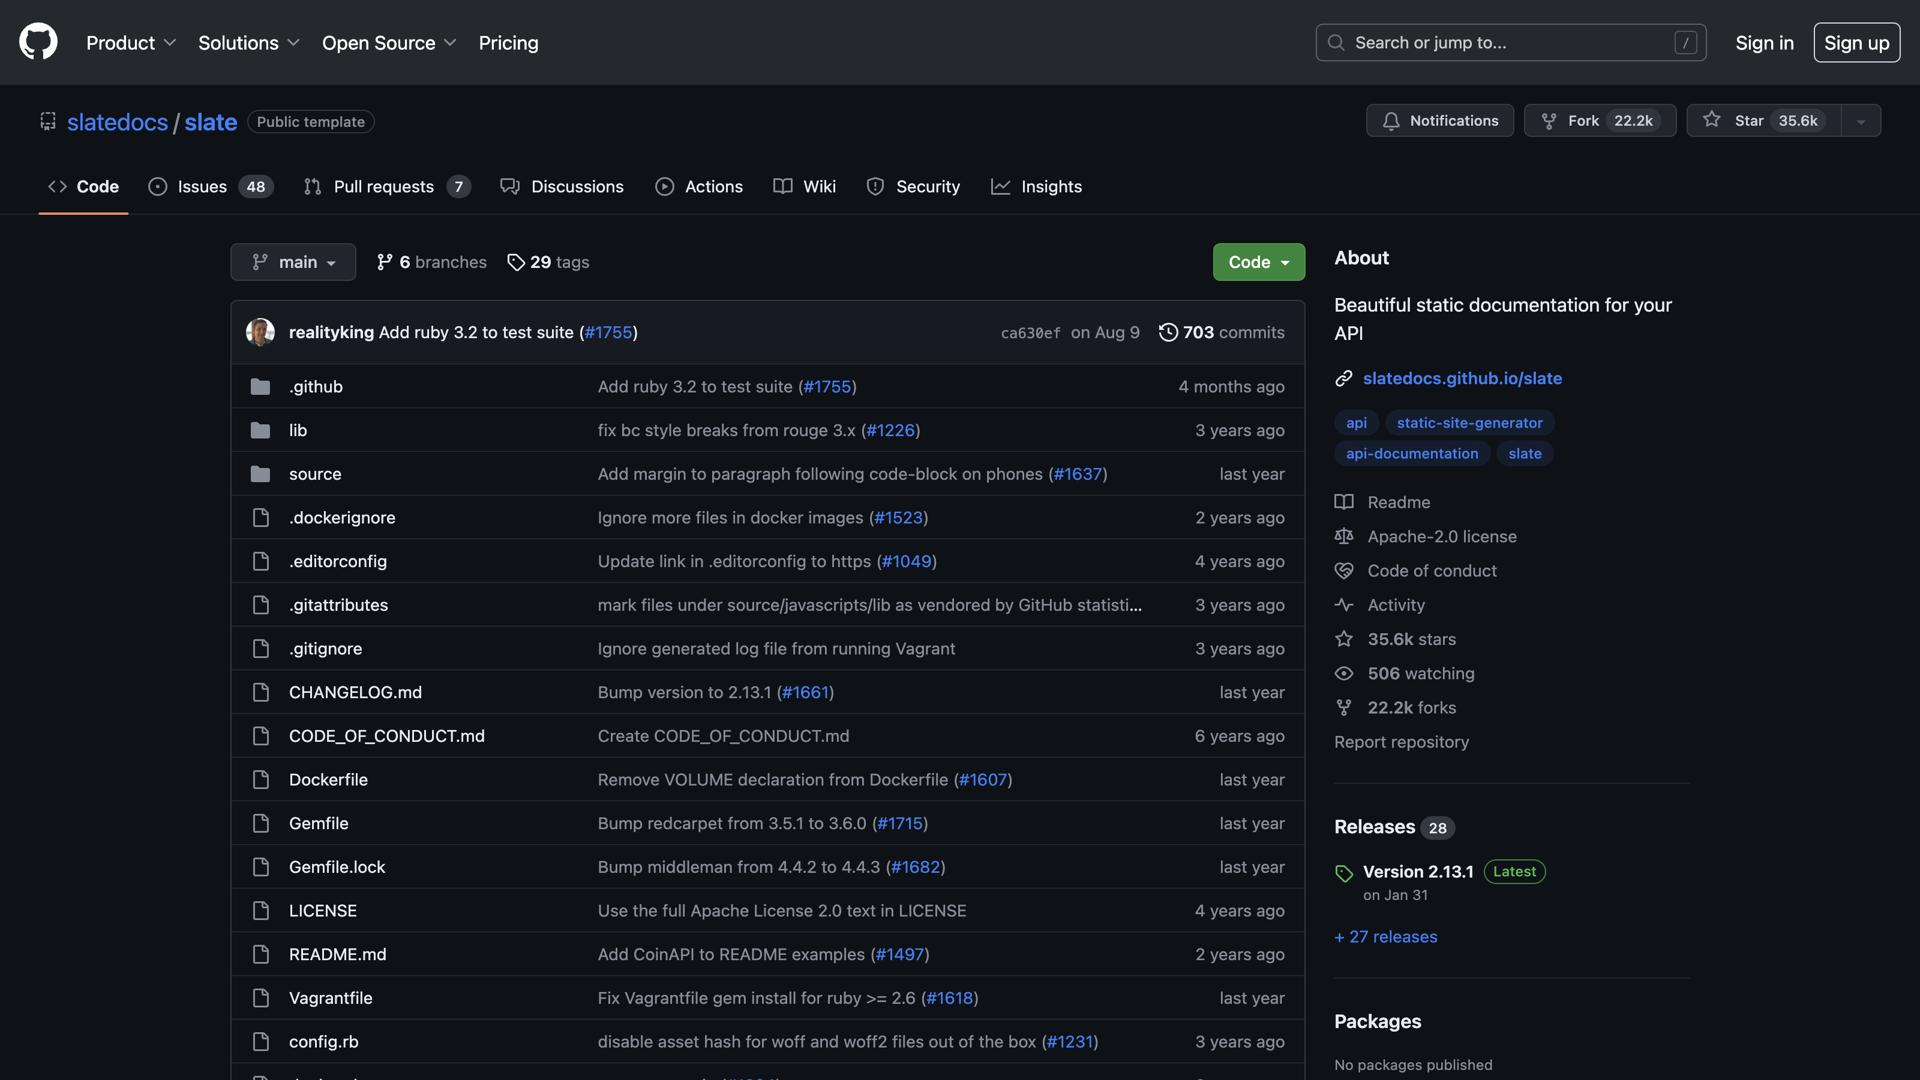
Task: Open the .github folder
Action: tap(316, 386)
